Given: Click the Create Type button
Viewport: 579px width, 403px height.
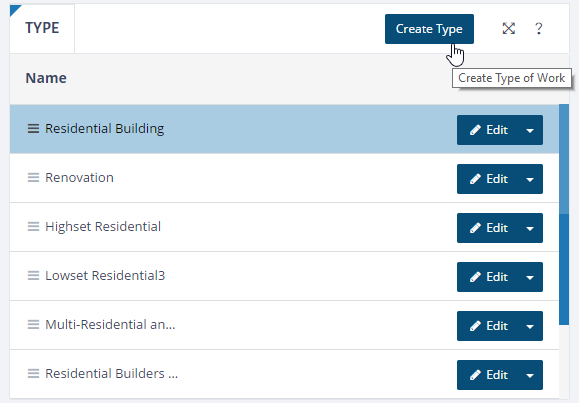Looking at the screenshot, I should [x=429, y=29].
